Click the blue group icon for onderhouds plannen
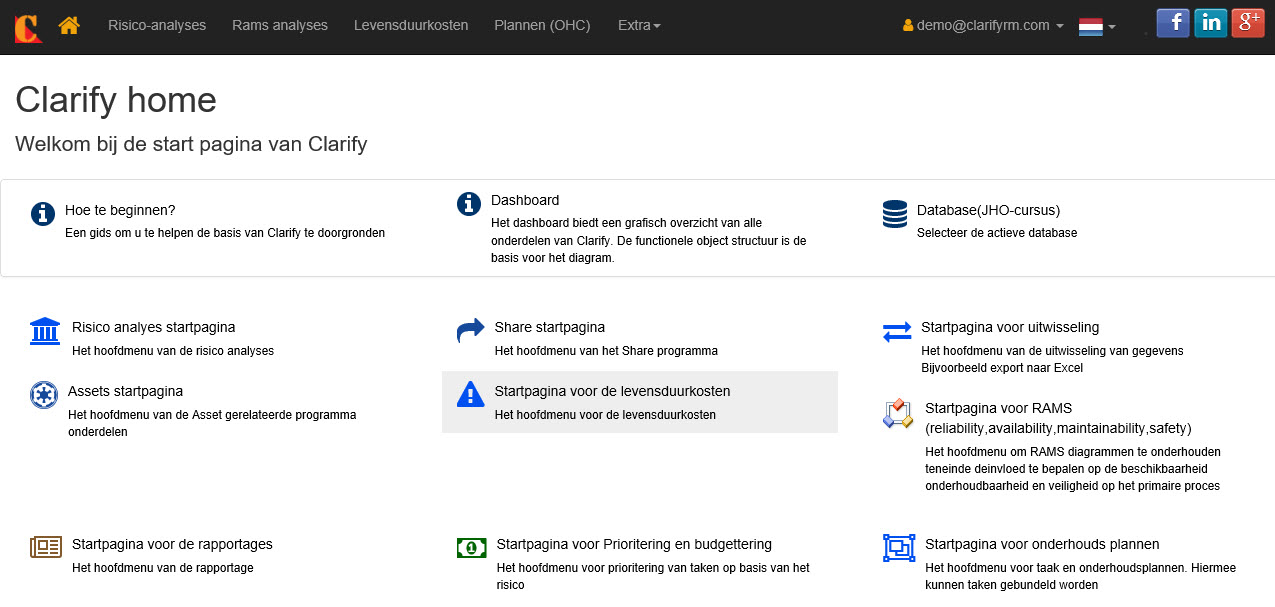This screenshot has height=607, width=1275. [x=899, y=548]
